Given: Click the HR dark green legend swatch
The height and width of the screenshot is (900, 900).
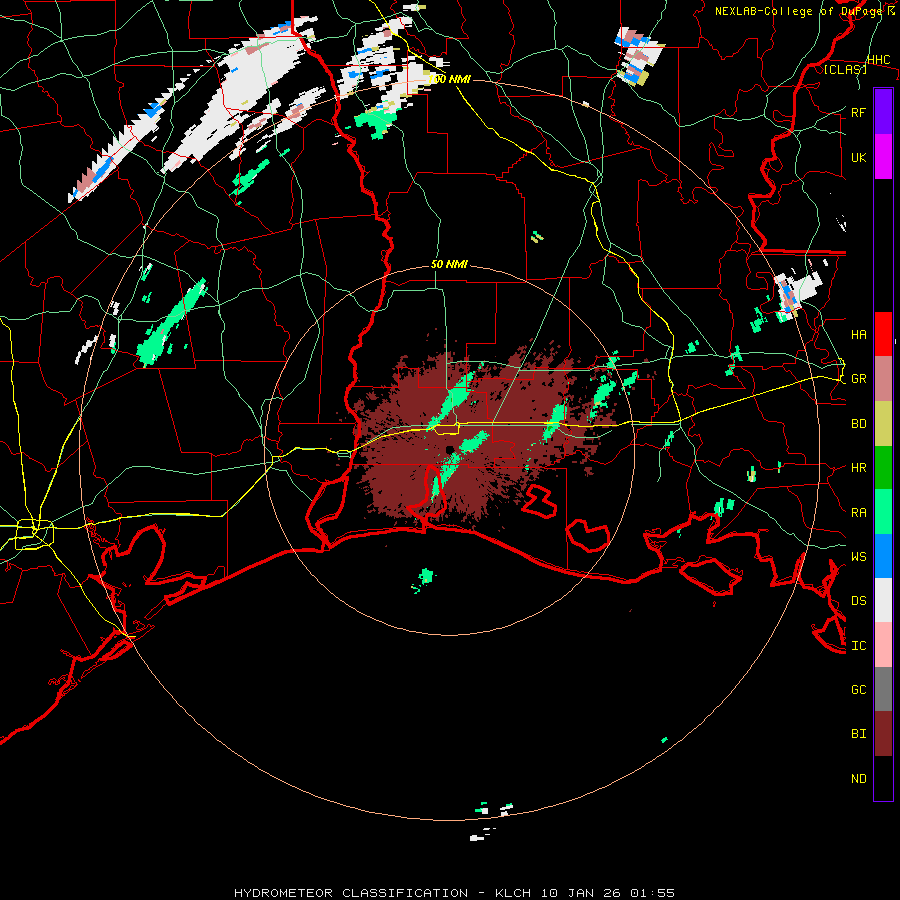Looking at the screenshot, I should pos(883,468).
